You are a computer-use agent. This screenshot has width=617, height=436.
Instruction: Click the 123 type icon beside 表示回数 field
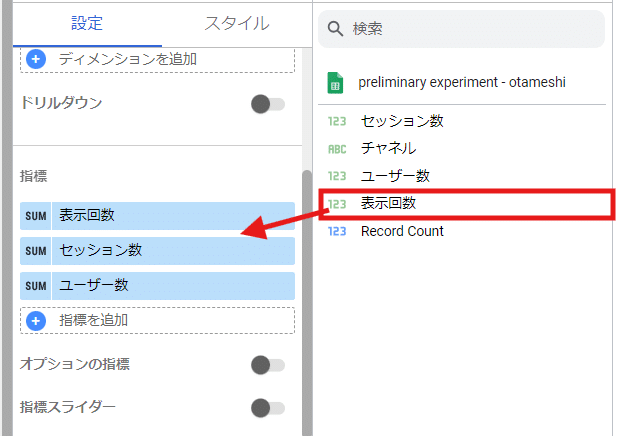(x=337, y=204)
